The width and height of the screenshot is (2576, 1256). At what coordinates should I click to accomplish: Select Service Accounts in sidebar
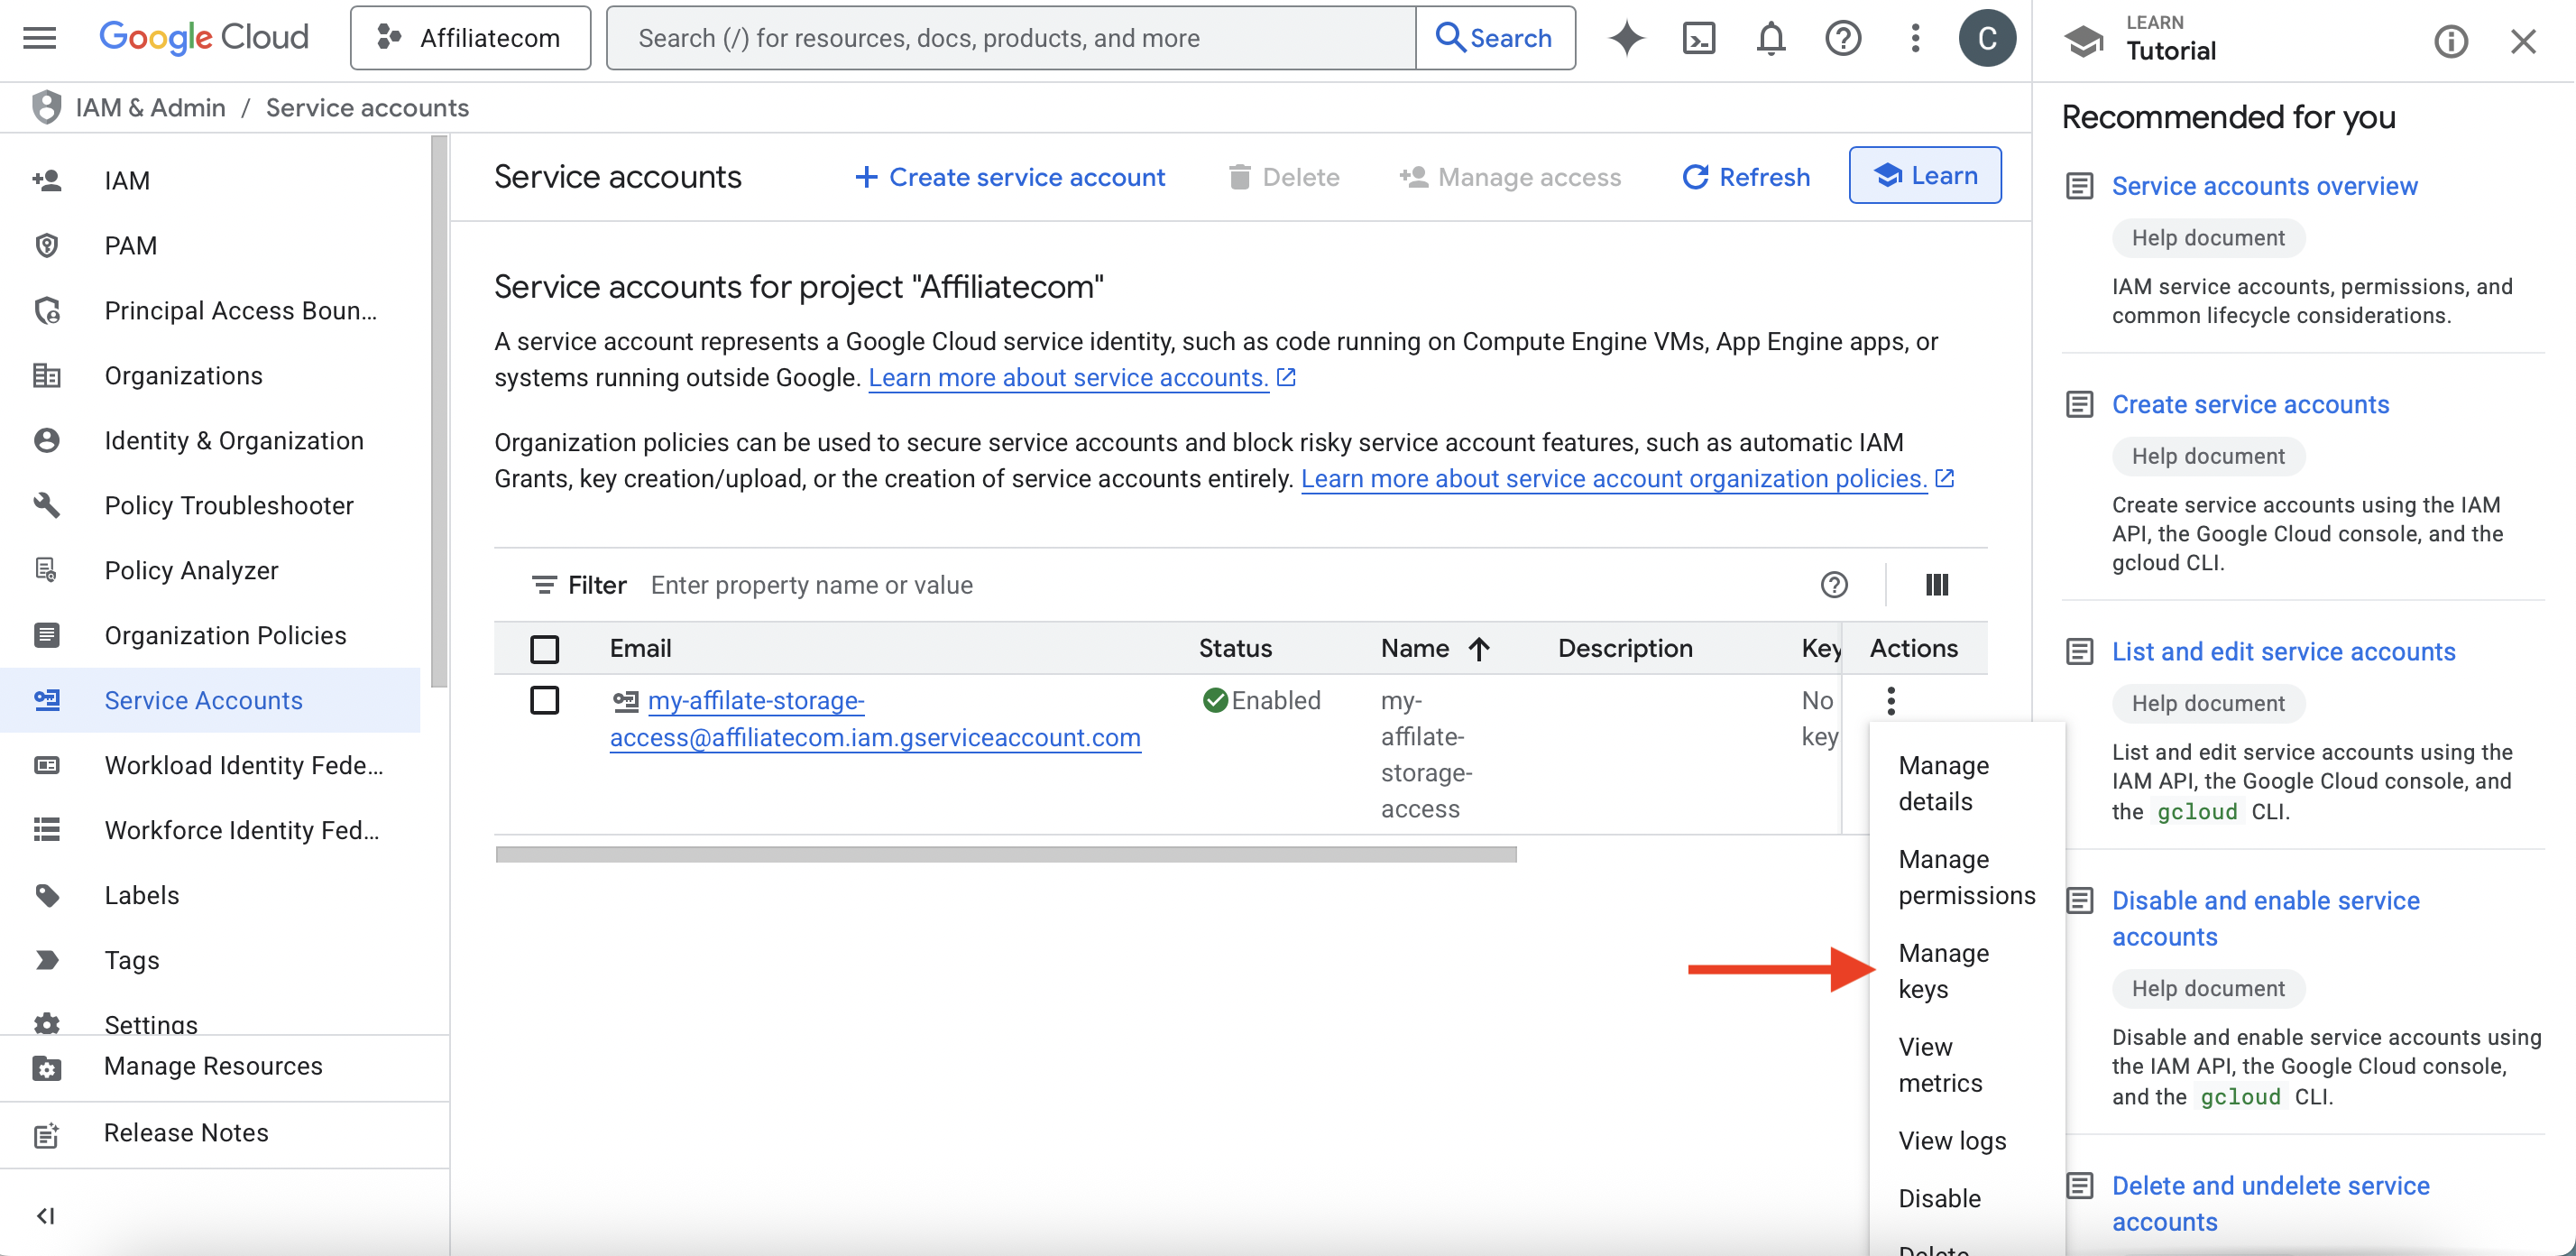coord(210,700)
